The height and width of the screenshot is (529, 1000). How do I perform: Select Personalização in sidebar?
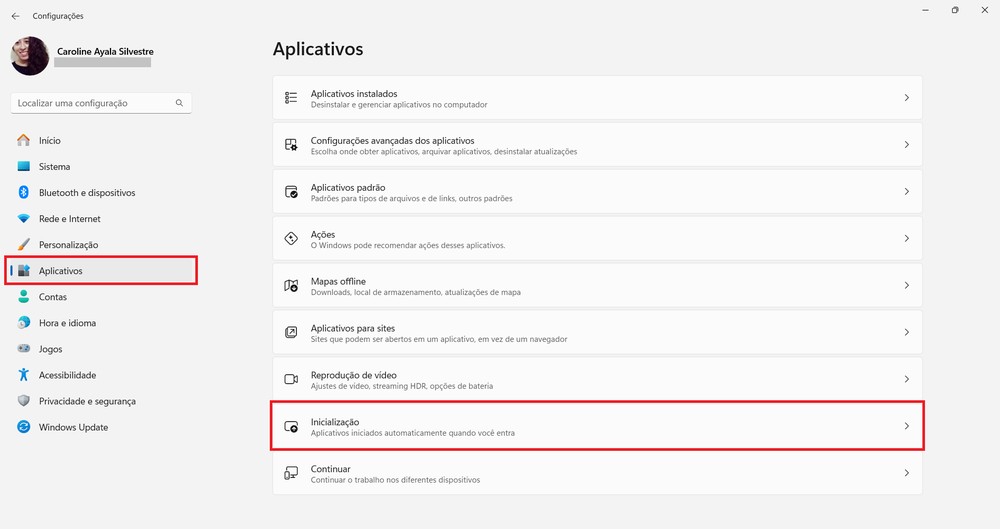click(68, 245)
